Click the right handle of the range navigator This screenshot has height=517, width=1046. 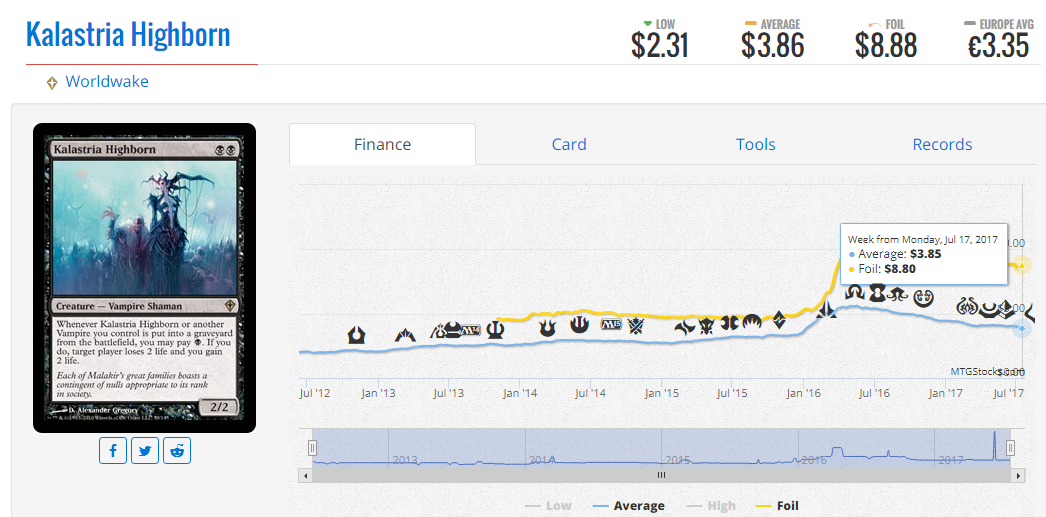click(x=1011, y=448)
